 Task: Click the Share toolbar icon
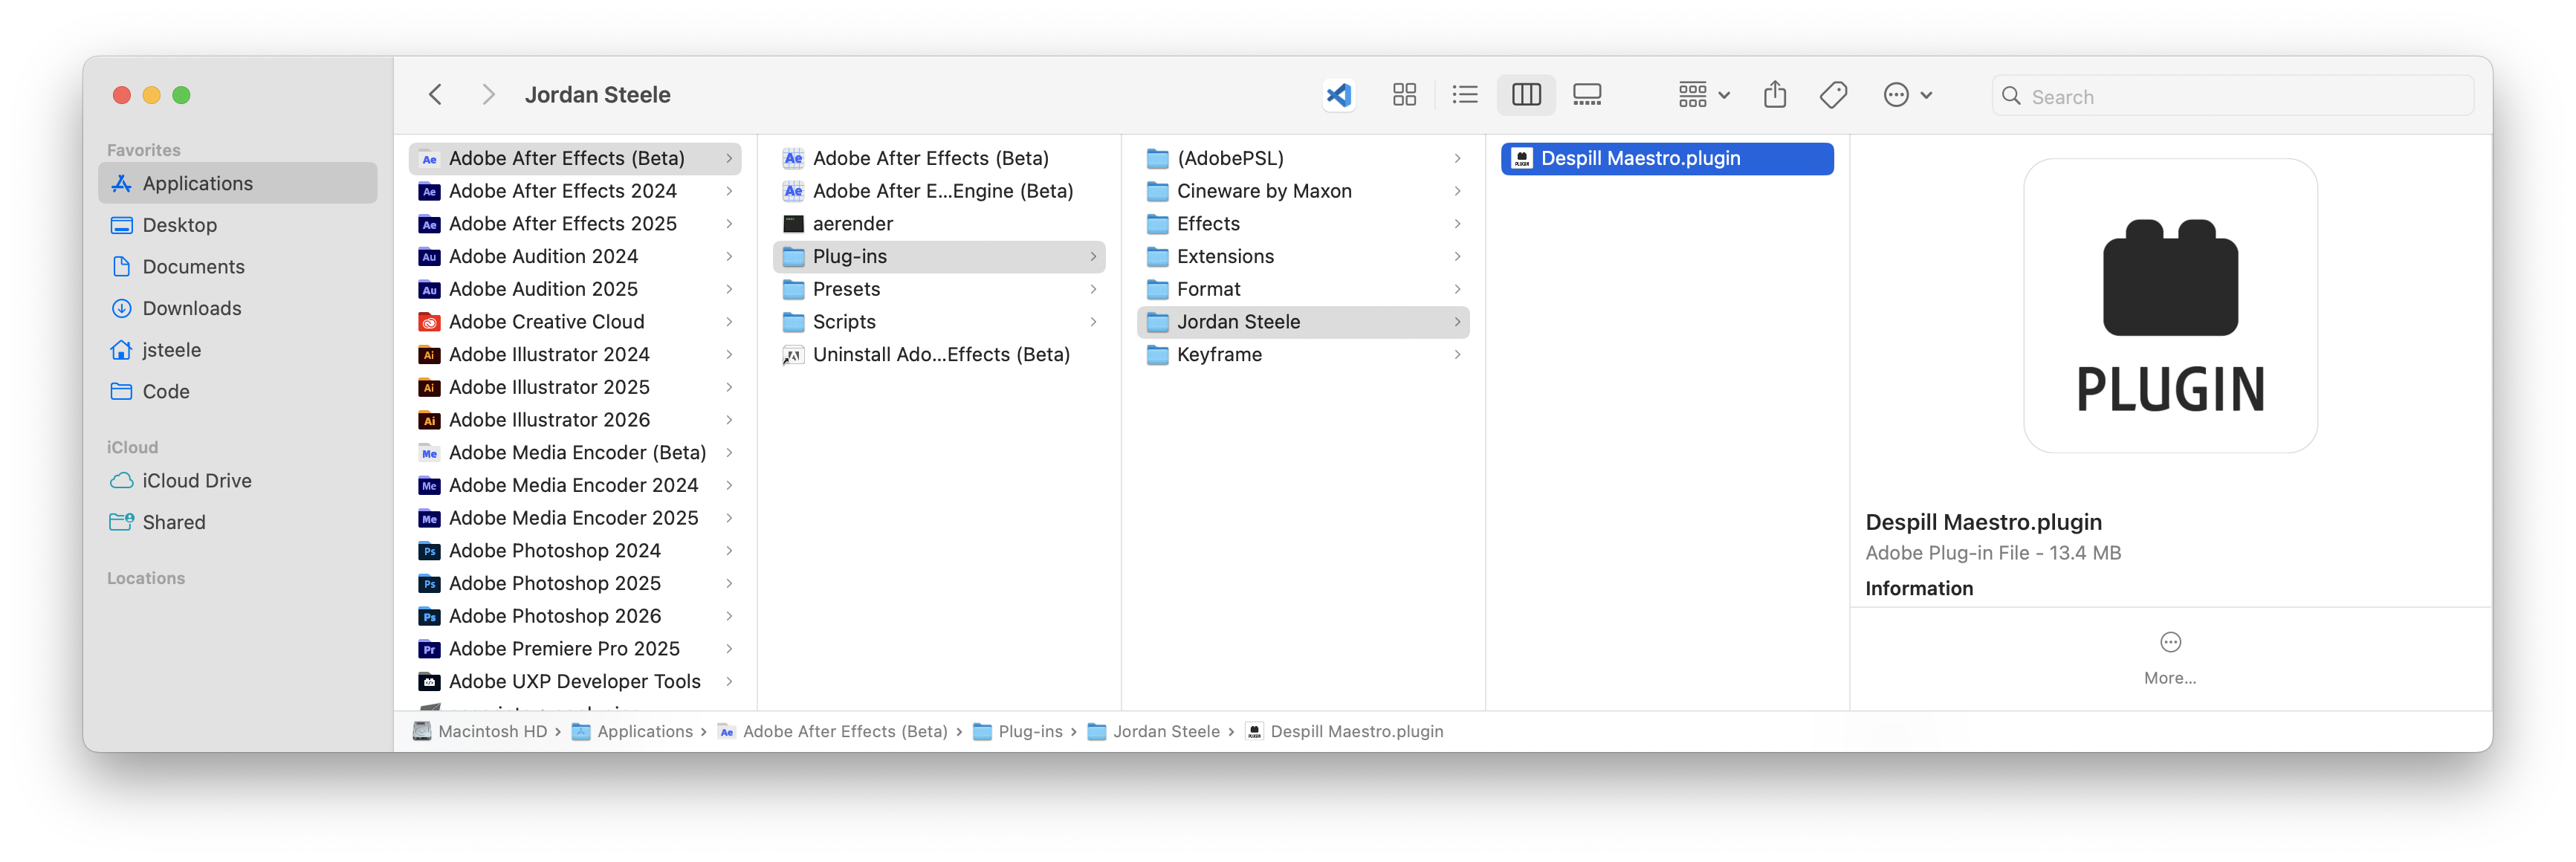pyautogui.click(x=1775, y=95)
